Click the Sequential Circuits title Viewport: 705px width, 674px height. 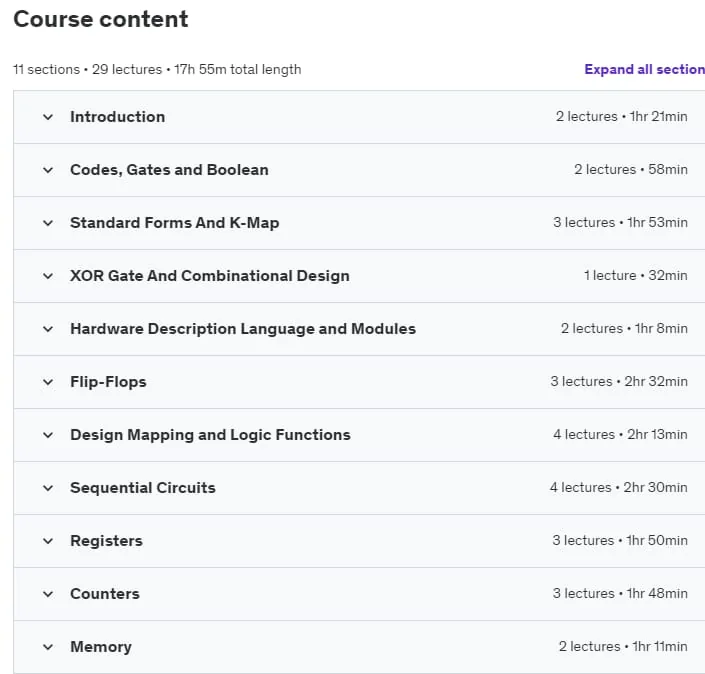pos(143,488)
